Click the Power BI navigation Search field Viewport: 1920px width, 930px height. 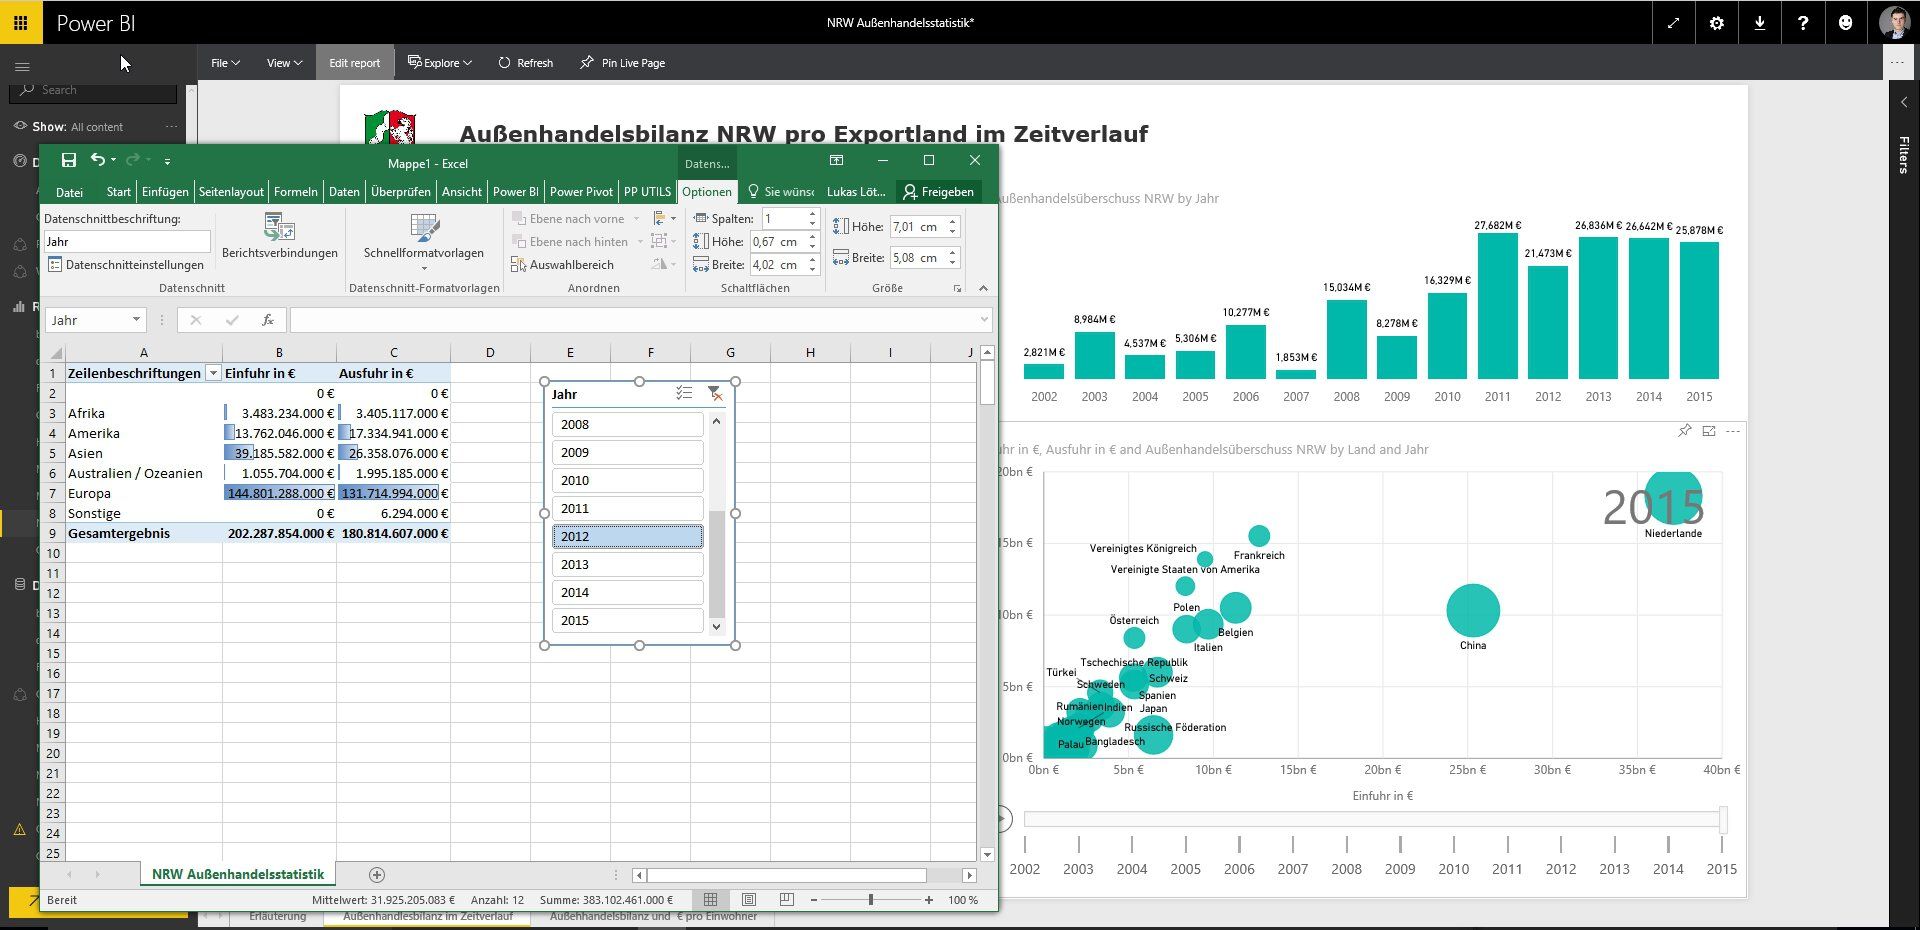pos(95,90)
